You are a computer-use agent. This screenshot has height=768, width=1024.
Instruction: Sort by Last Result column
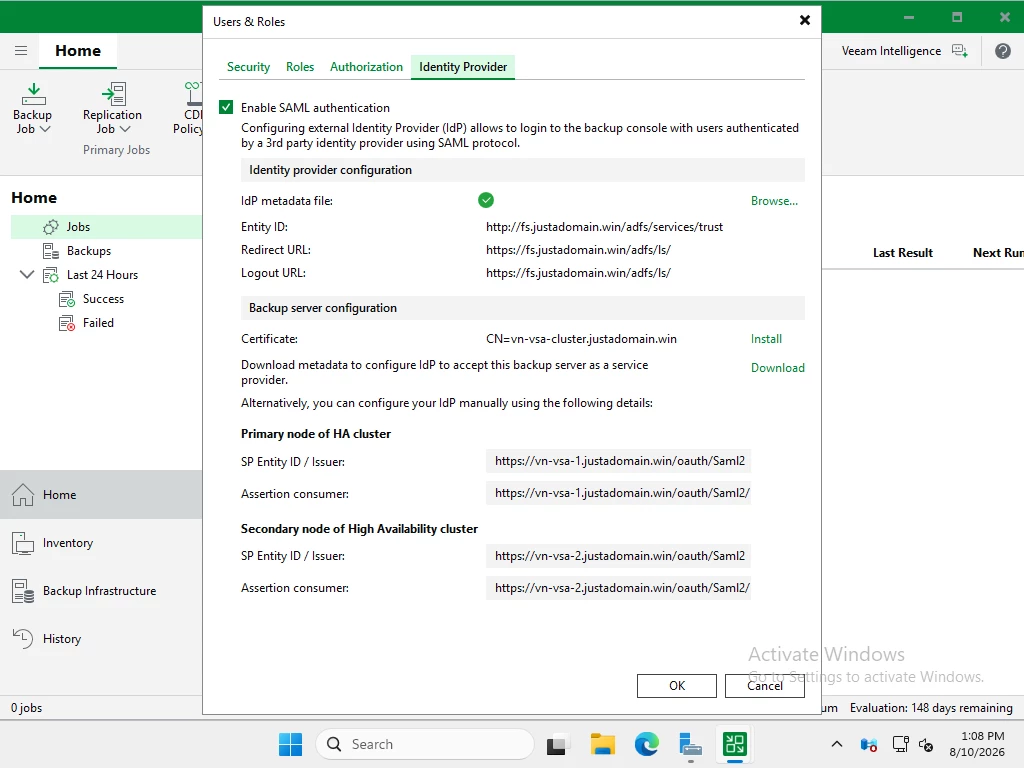click(903, 253)
